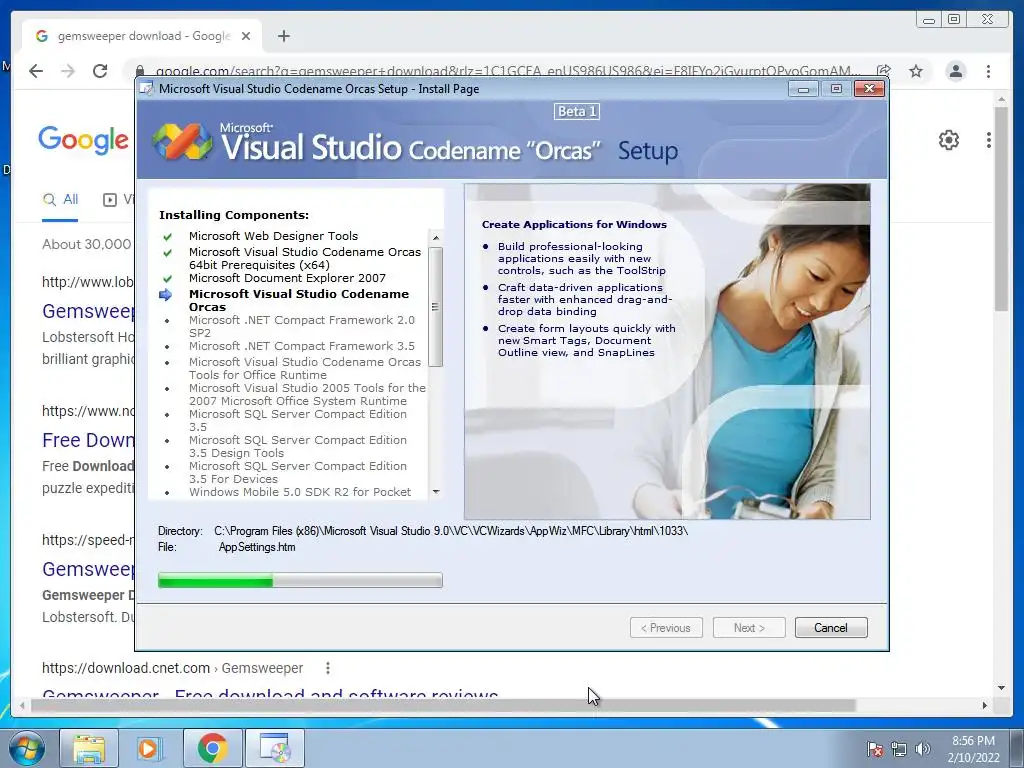
Task: Select the All search results tab
Action: 60,200
